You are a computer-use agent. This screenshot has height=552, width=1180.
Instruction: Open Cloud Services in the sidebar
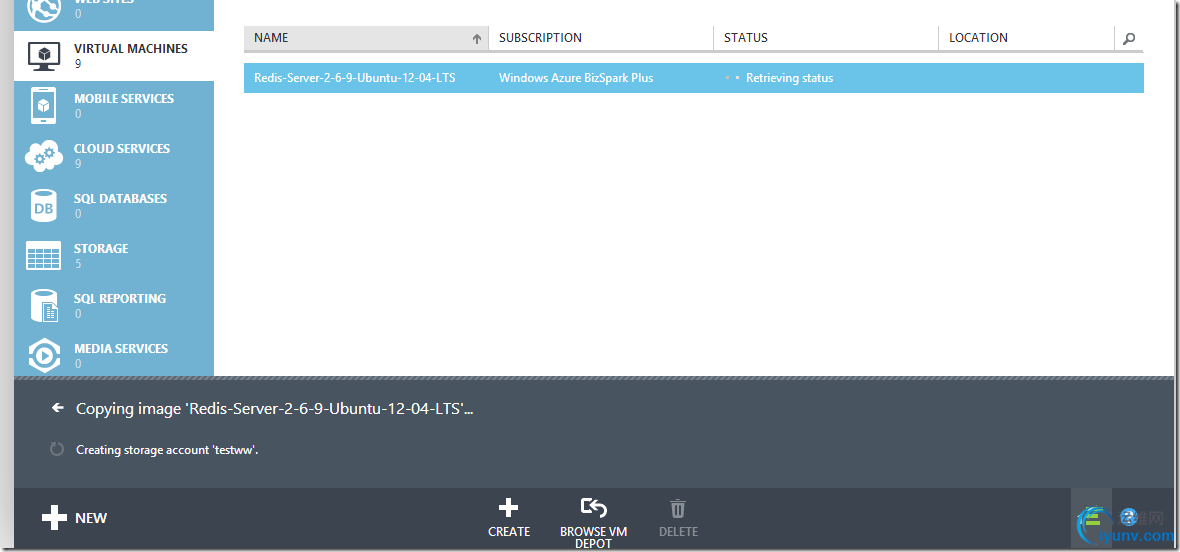(114, 156)
